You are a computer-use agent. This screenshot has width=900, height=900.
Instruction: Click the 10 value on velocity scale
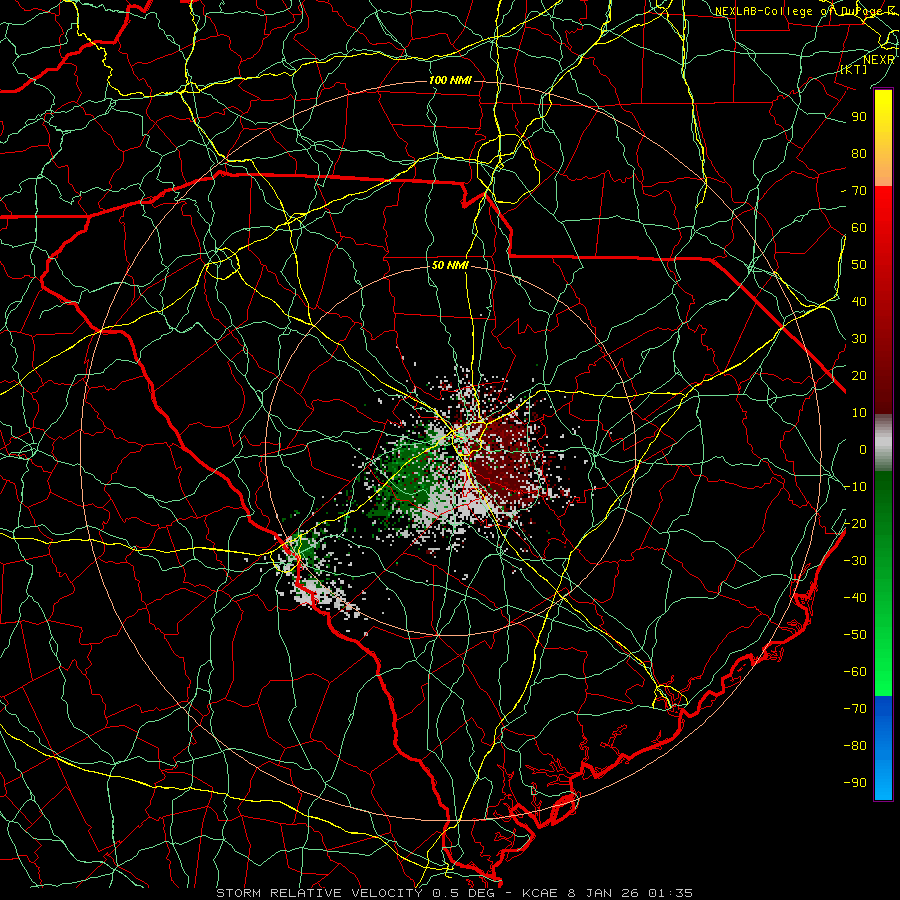tap(859, 413)
